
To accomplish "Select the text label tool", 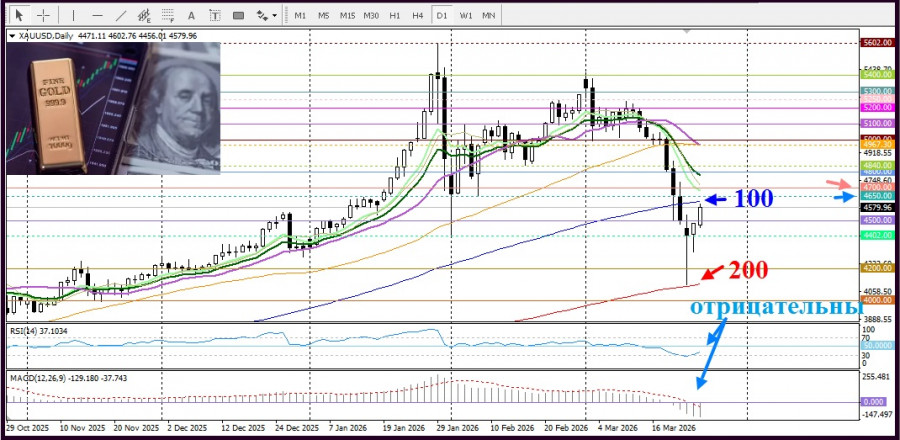I will (x=215, y=16).
